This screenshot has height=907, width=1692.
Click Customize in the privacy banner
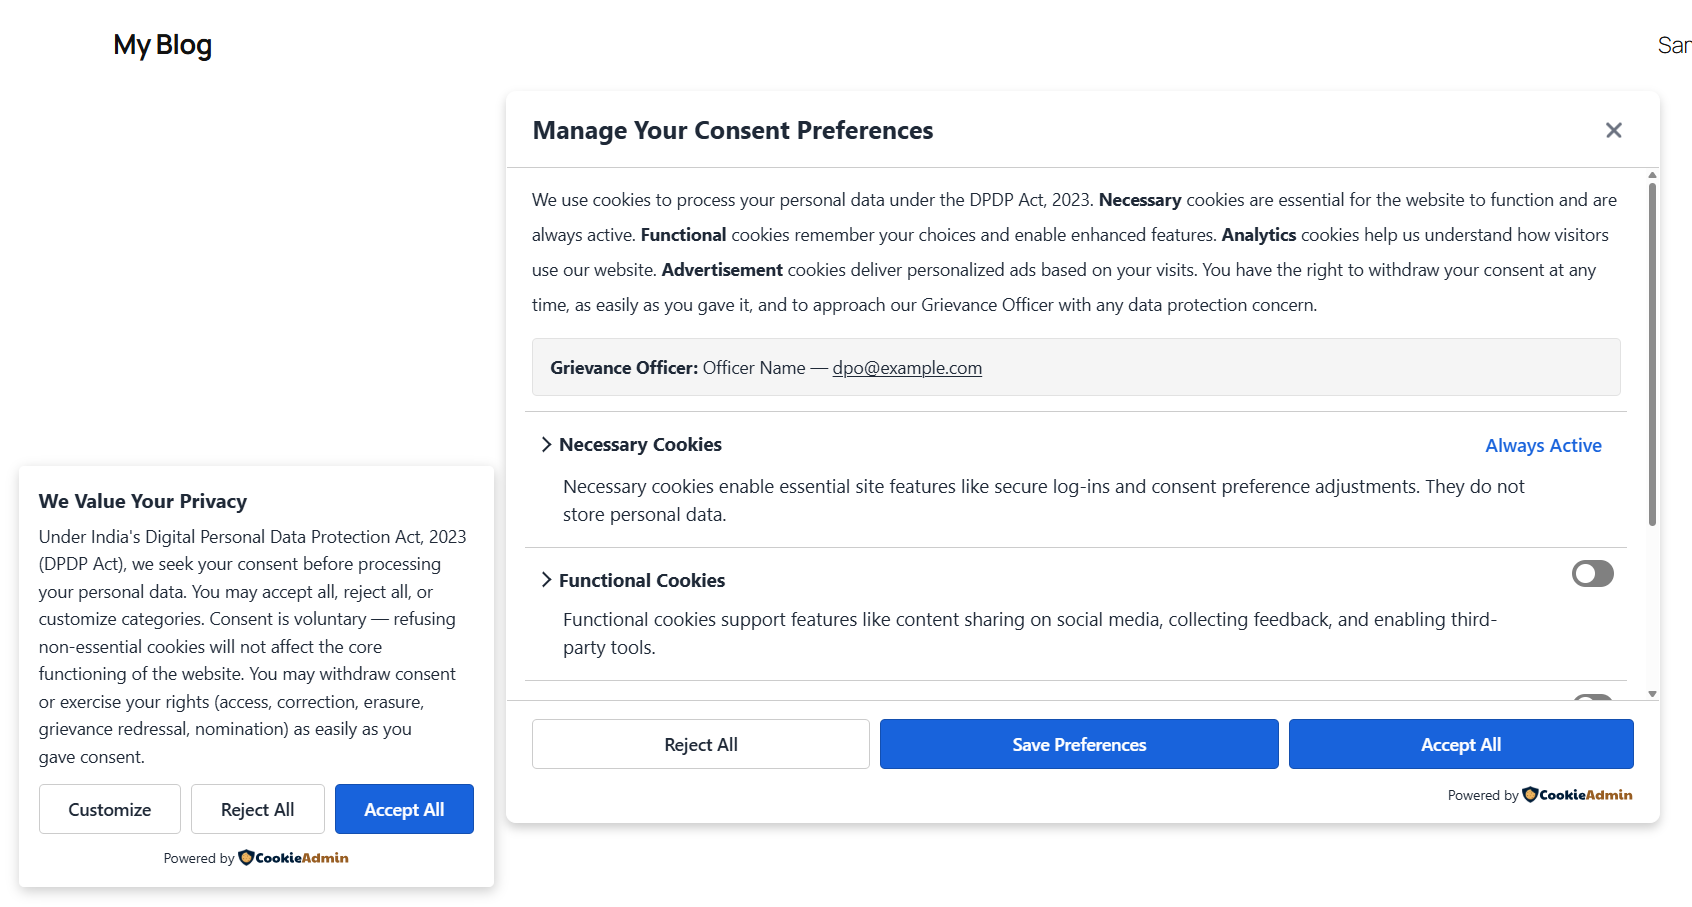tap(110, 809)
